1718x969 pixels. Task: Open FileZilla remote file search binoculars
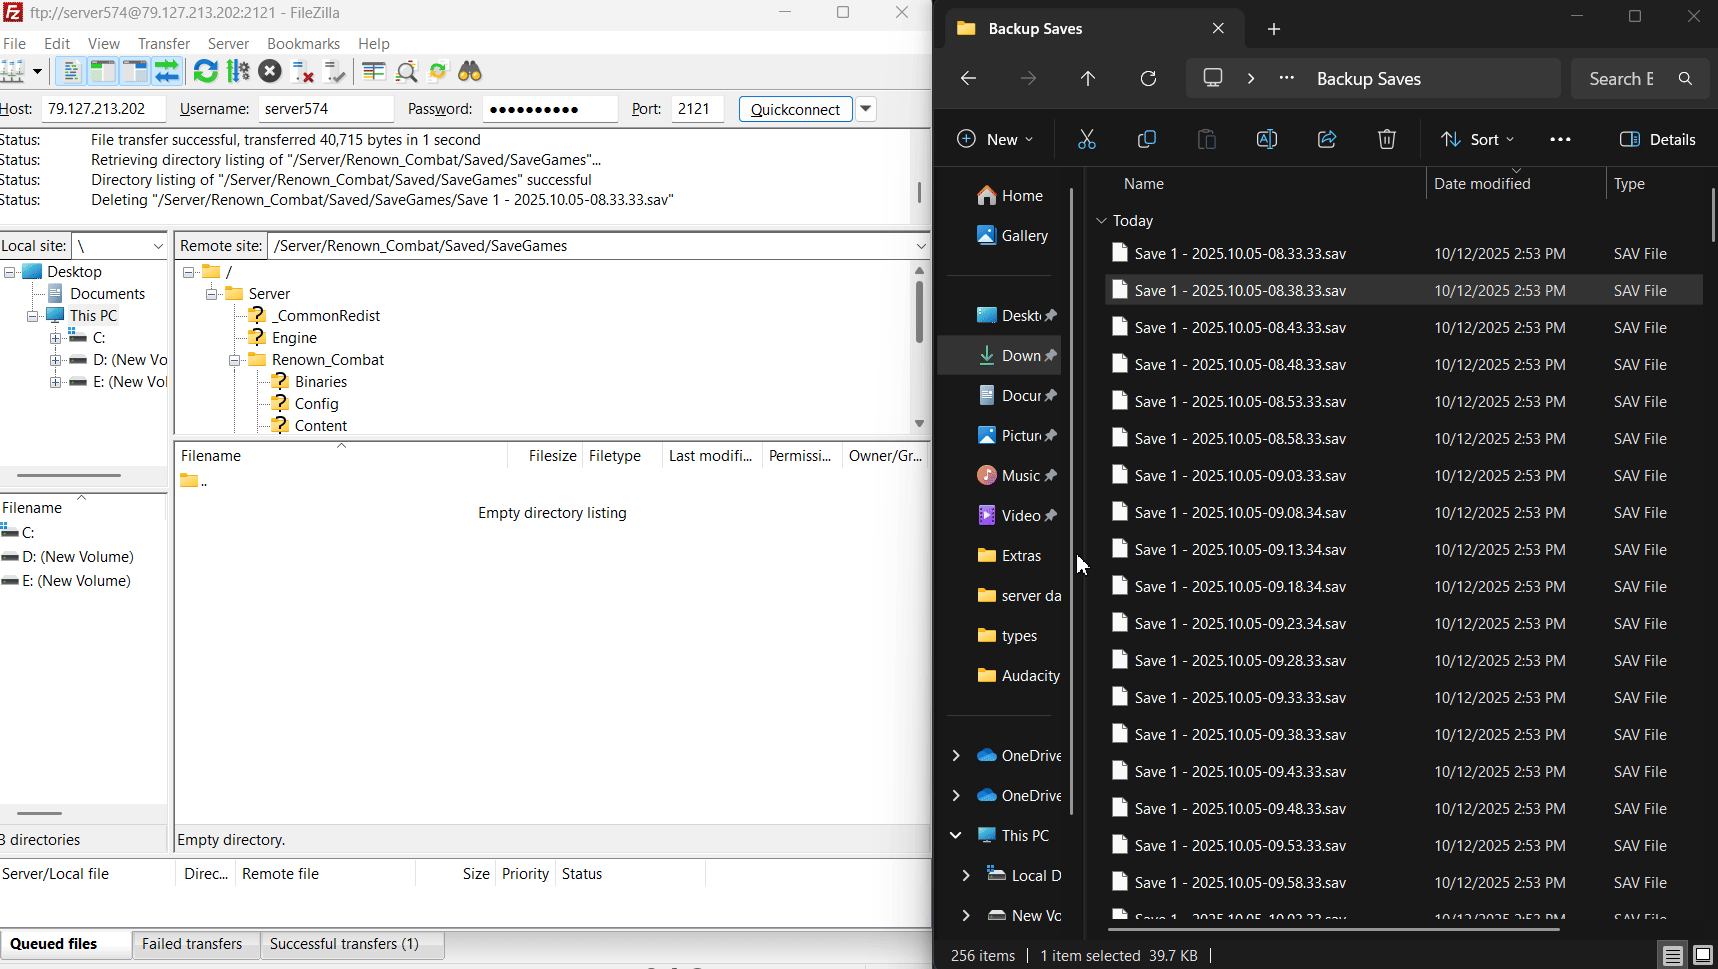tap(470, 72)
